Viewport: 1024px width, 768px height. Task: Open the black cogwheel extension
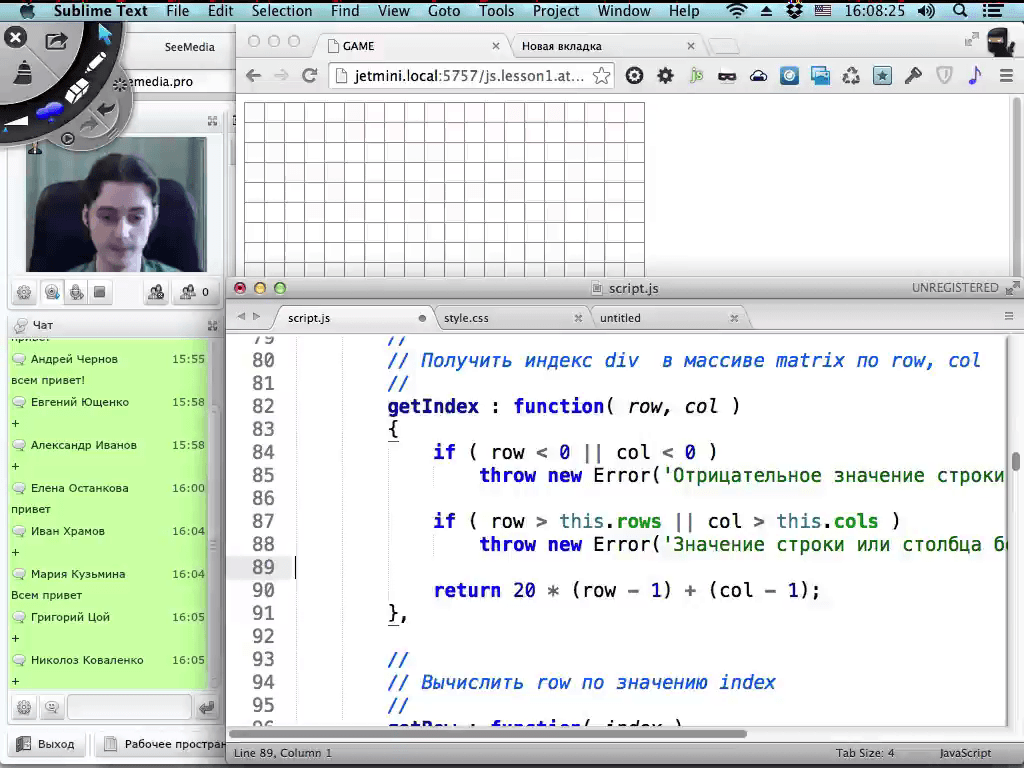[665, 76]
